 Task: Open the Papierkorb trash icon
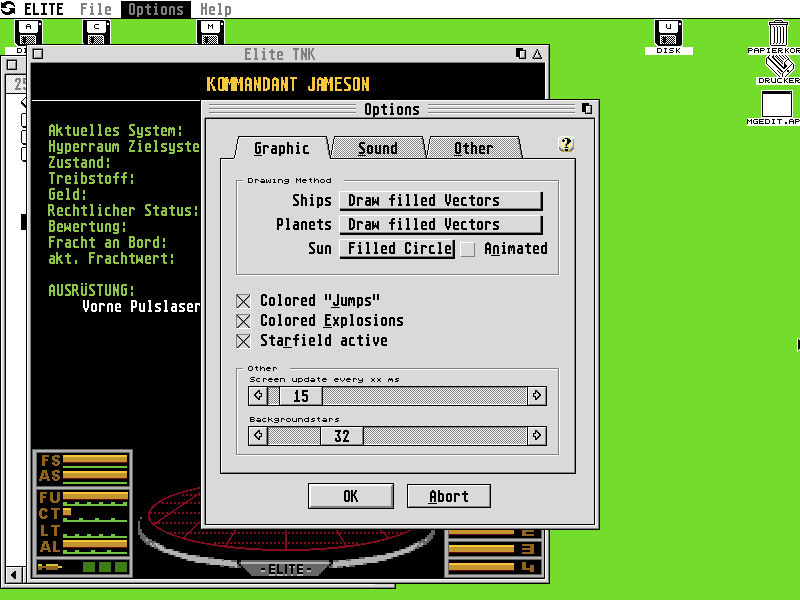point(779,33)
